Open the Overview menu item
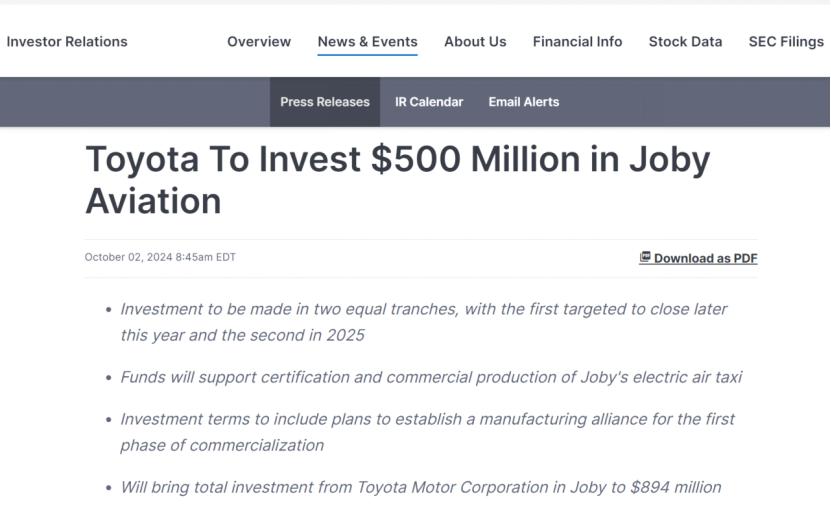This screenshot has height=508, width=831. click(259, 42)
